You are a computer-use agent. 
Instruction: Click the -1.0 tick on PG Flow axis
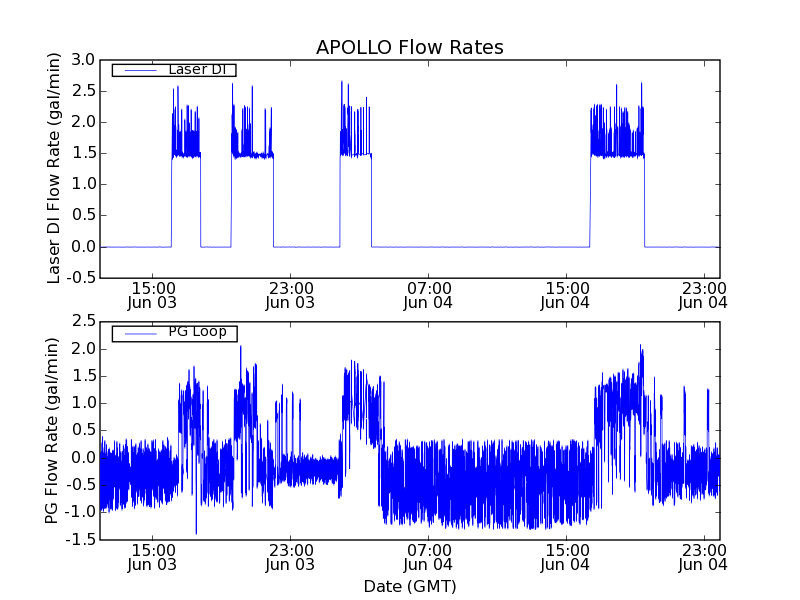(81, 512)
